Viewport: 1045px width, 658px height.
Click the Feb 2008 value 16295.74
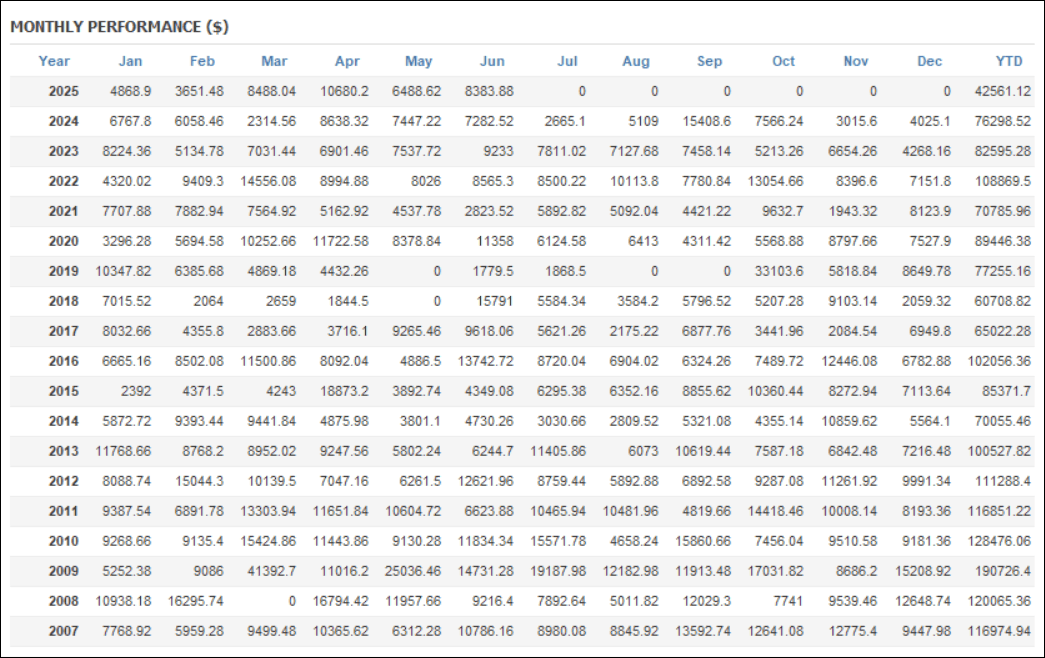195,601
